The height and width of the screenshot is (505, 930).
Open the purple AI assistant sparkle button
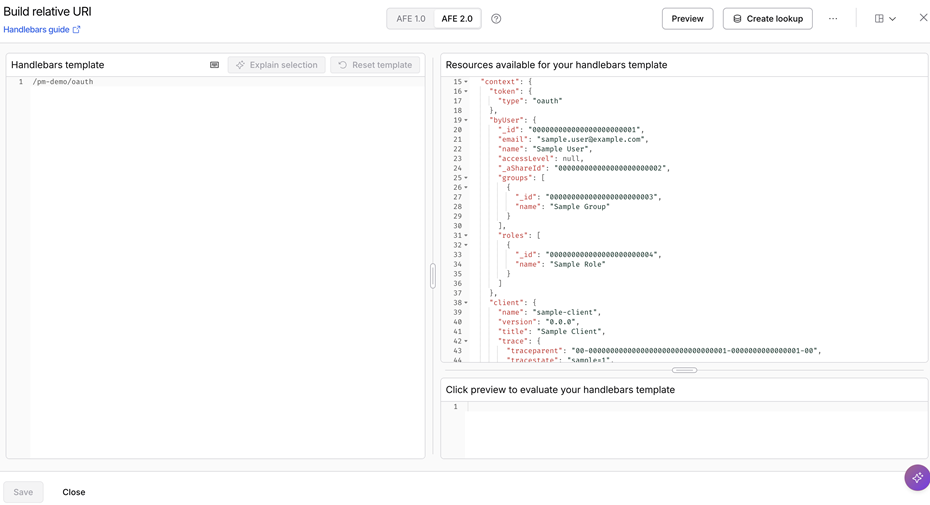pos(917,477)
